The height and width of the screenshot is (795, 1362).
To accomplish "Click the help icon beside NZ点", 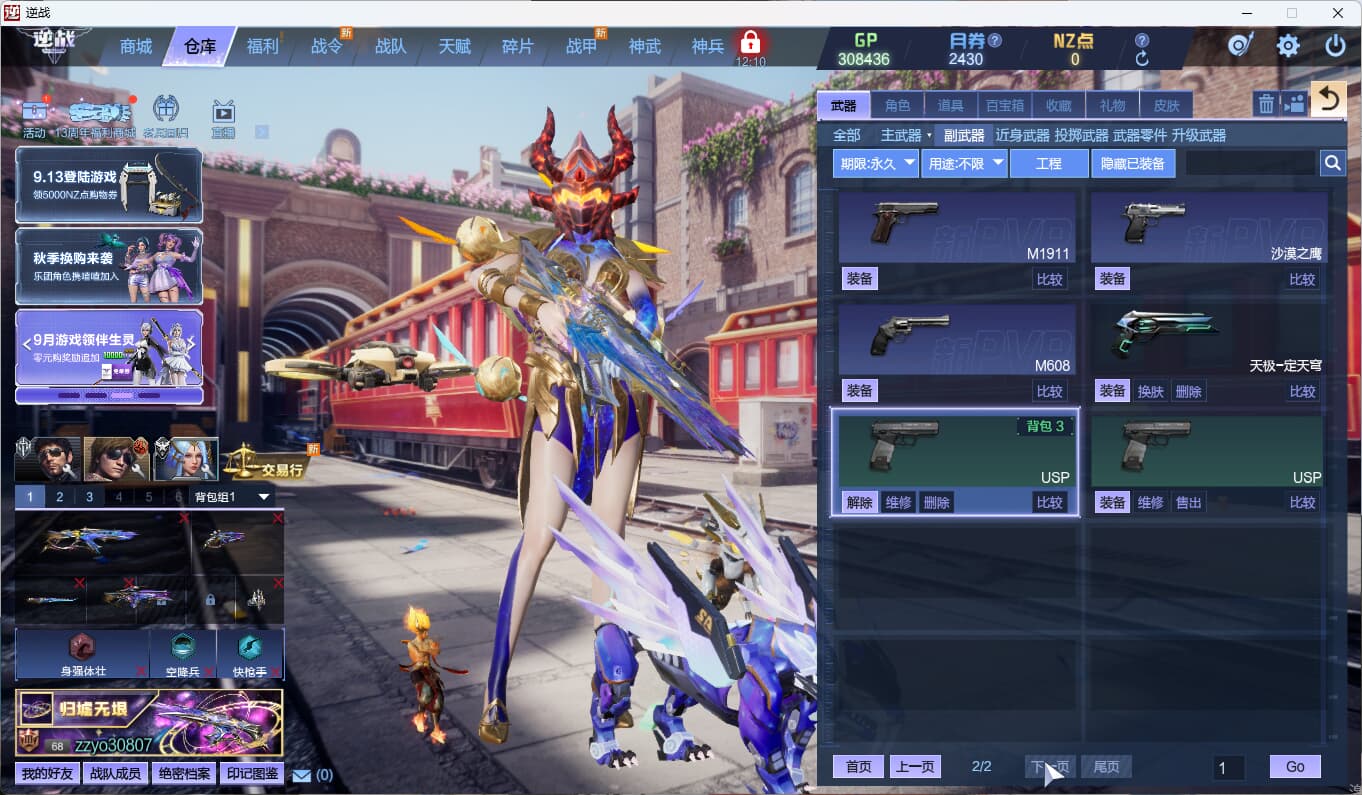I will (x=1142, y=41).
